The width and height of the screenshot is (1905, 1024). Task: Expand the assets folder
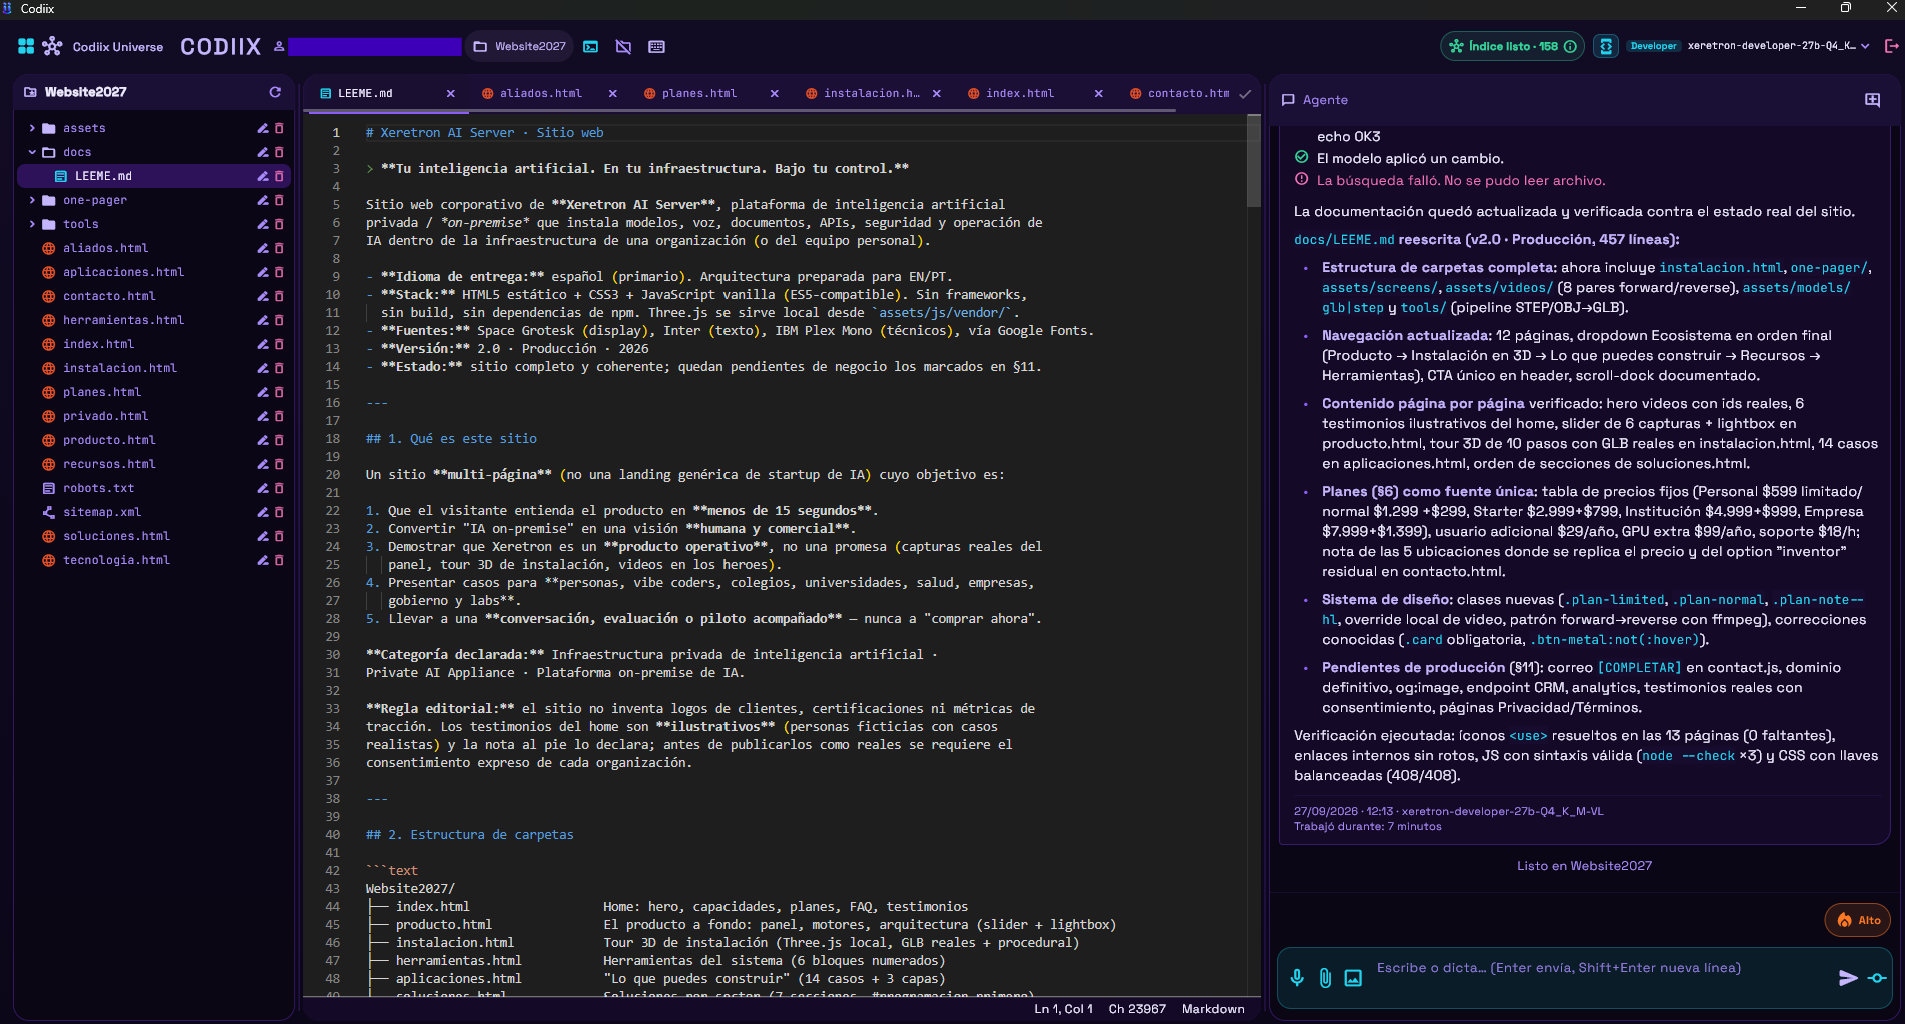pyautogui.click(x=32, y=128)
